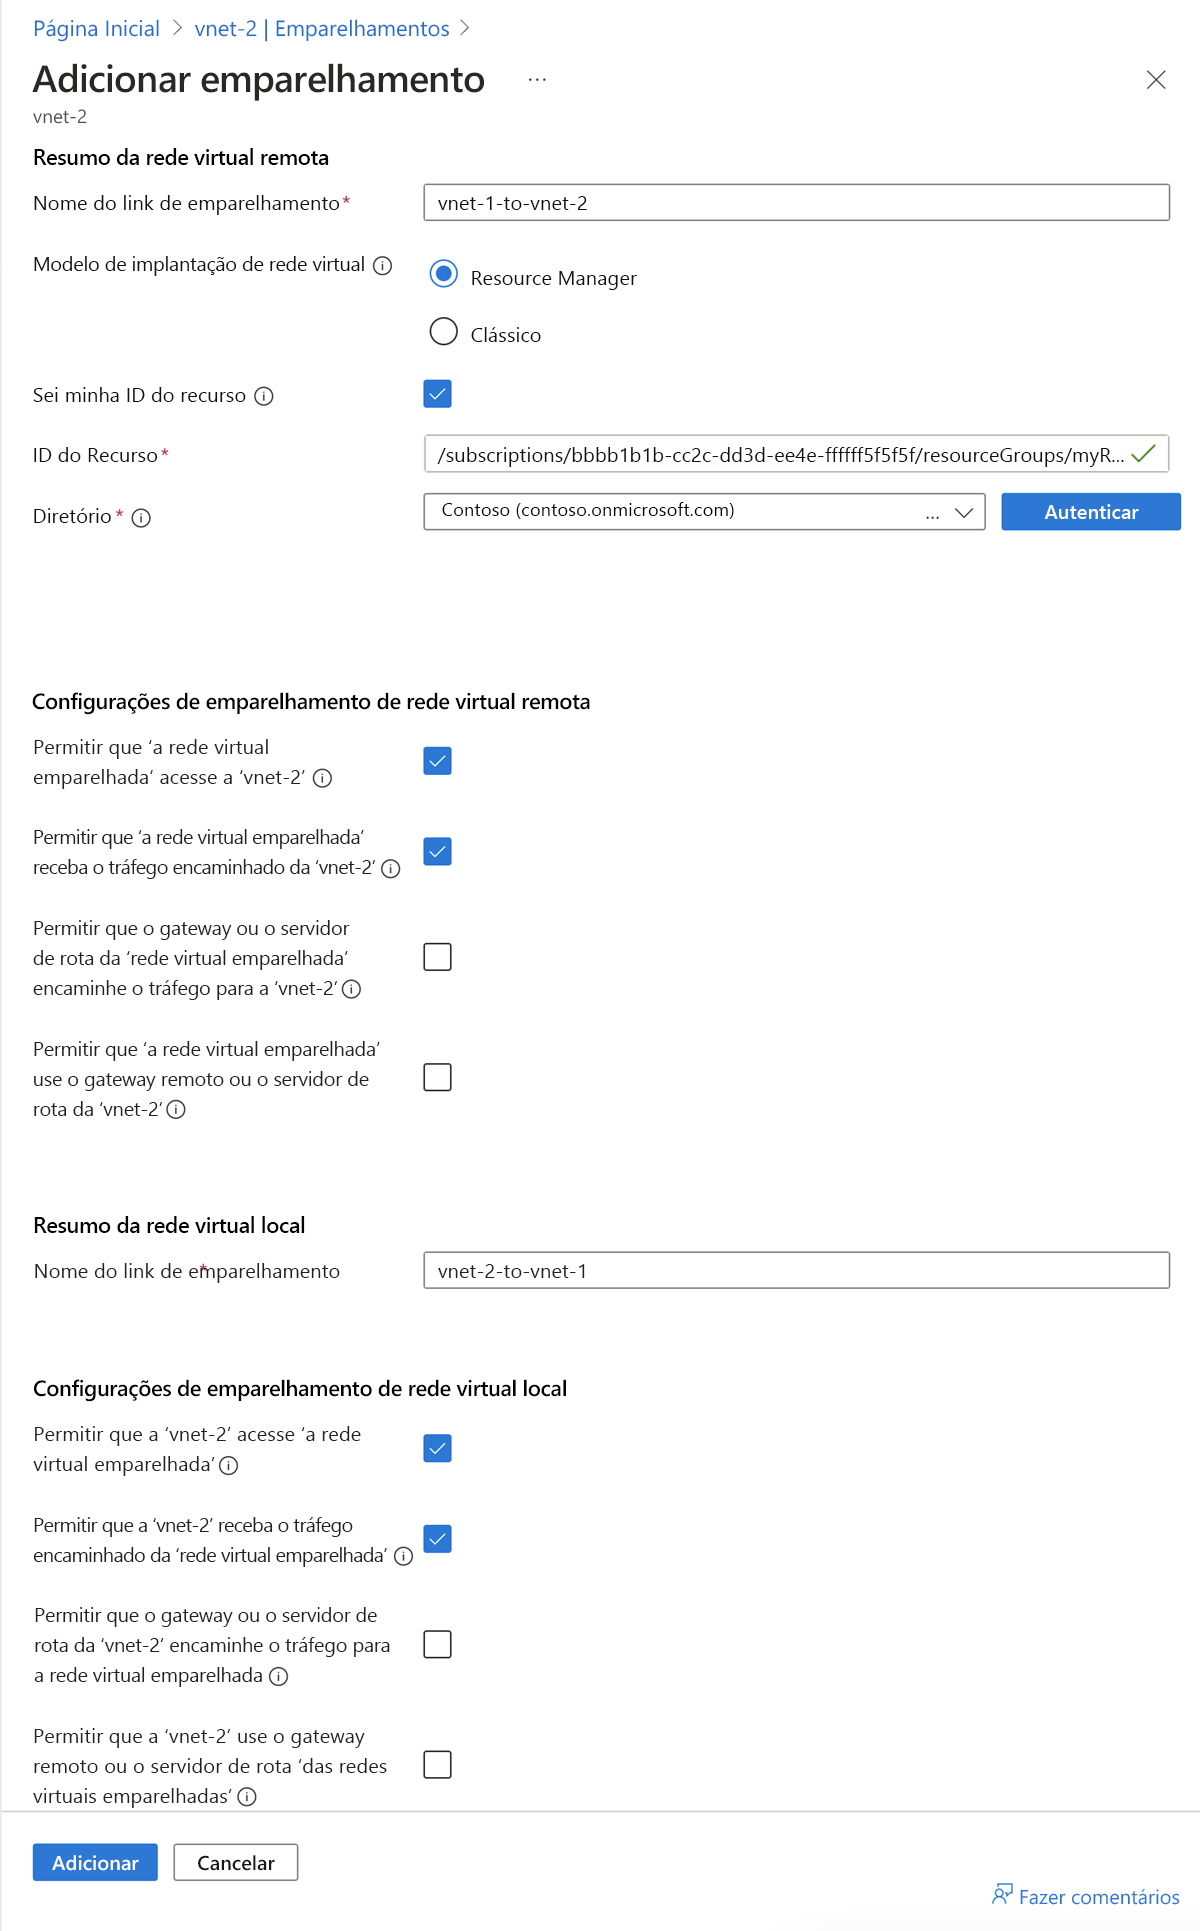Click info icon next to Sei minha ID do recurso
Screen dimensions: 1200x1931
[x=264, y=396]
